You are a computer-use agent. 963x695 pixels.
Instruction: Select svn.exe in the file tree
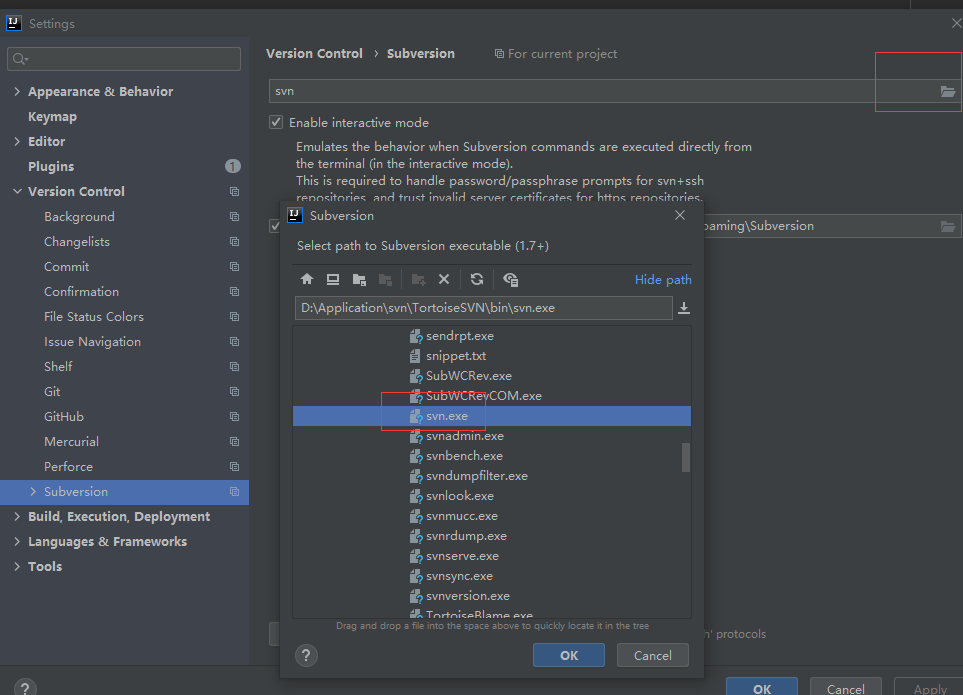click(x=491, y=416)
